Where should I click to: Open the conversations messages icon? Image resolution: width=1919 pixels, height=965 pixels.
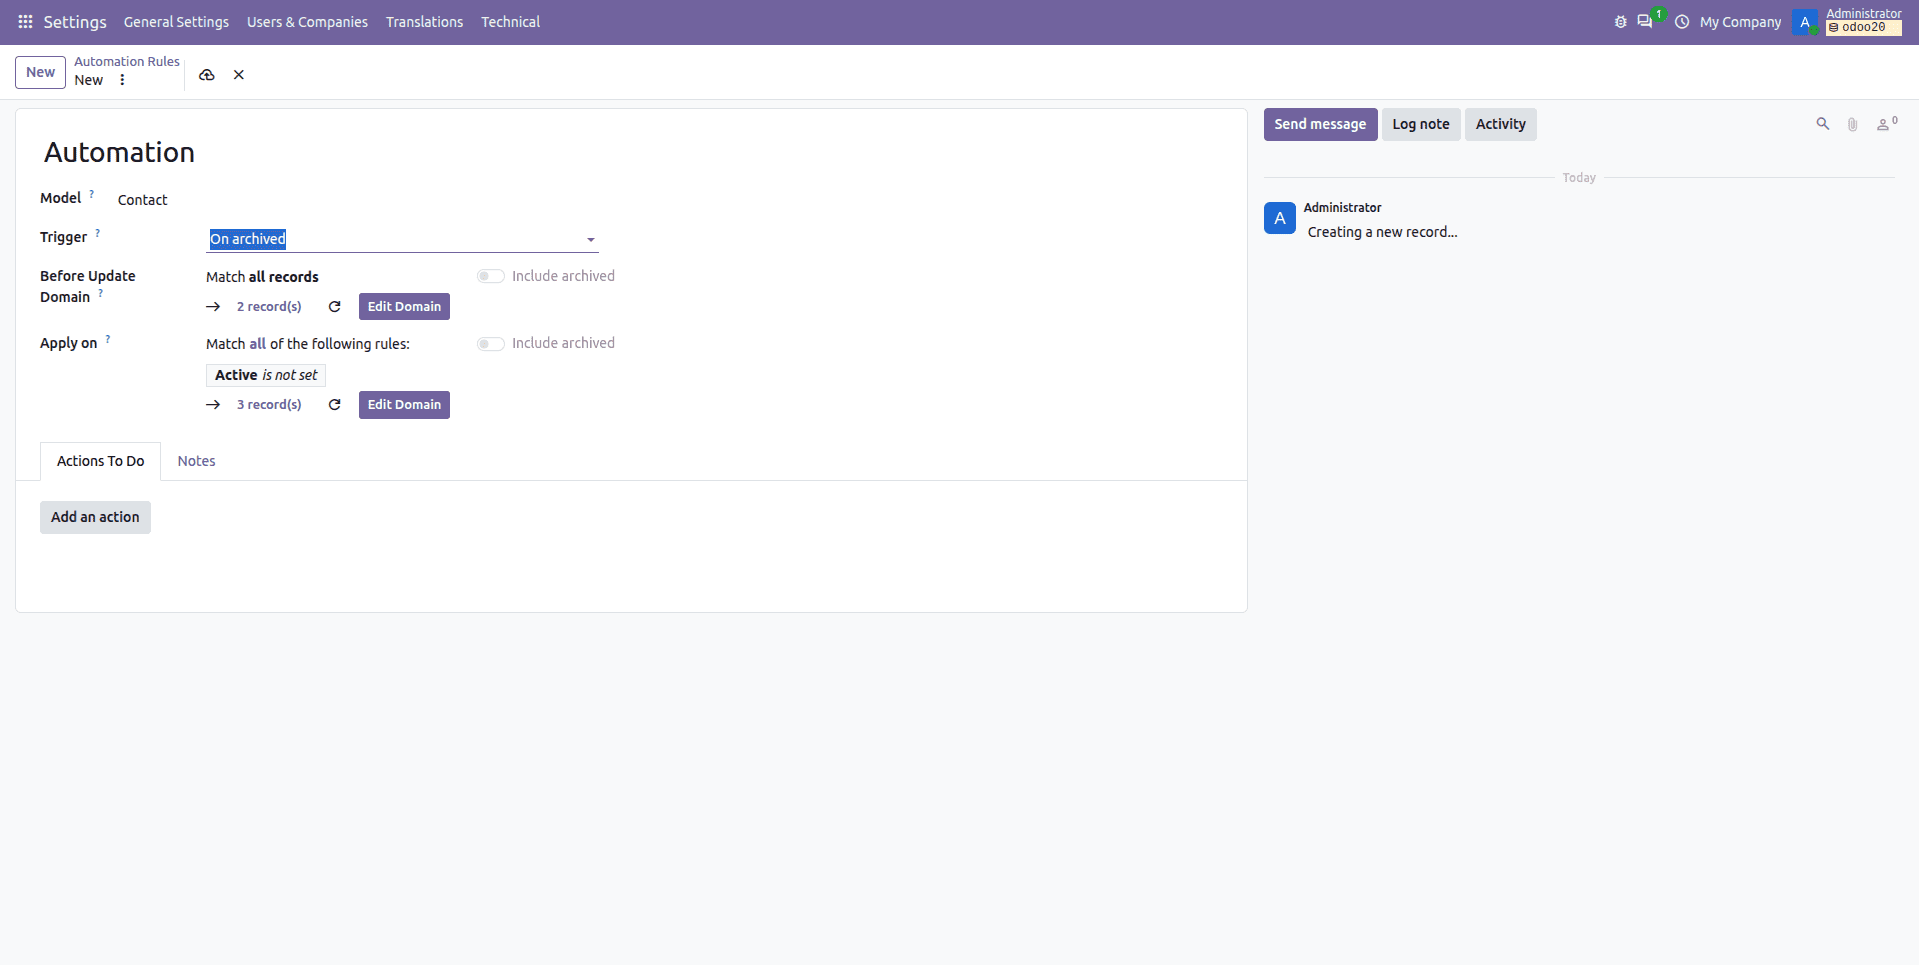tap(1644, 22)
